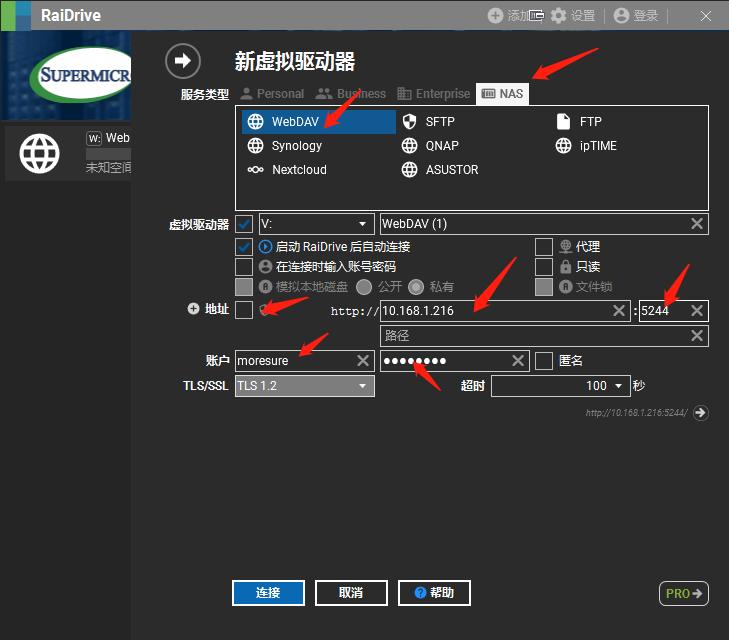The height and width of the screenshot is (640, 729).
Task: Toggle the virtual drive (虚拟驱动器) checkbox
Action: (x=244, y=224)
